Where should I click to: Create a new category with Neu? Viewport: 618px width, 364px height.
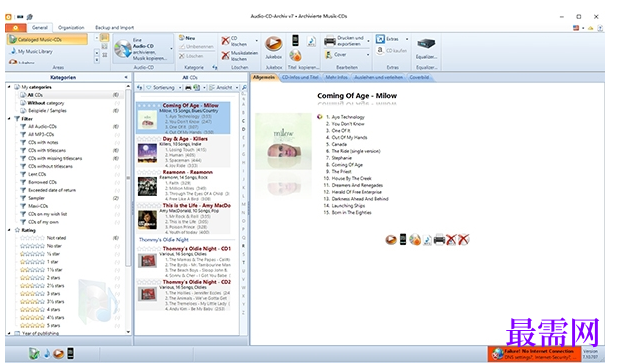[x=187, y=38]
